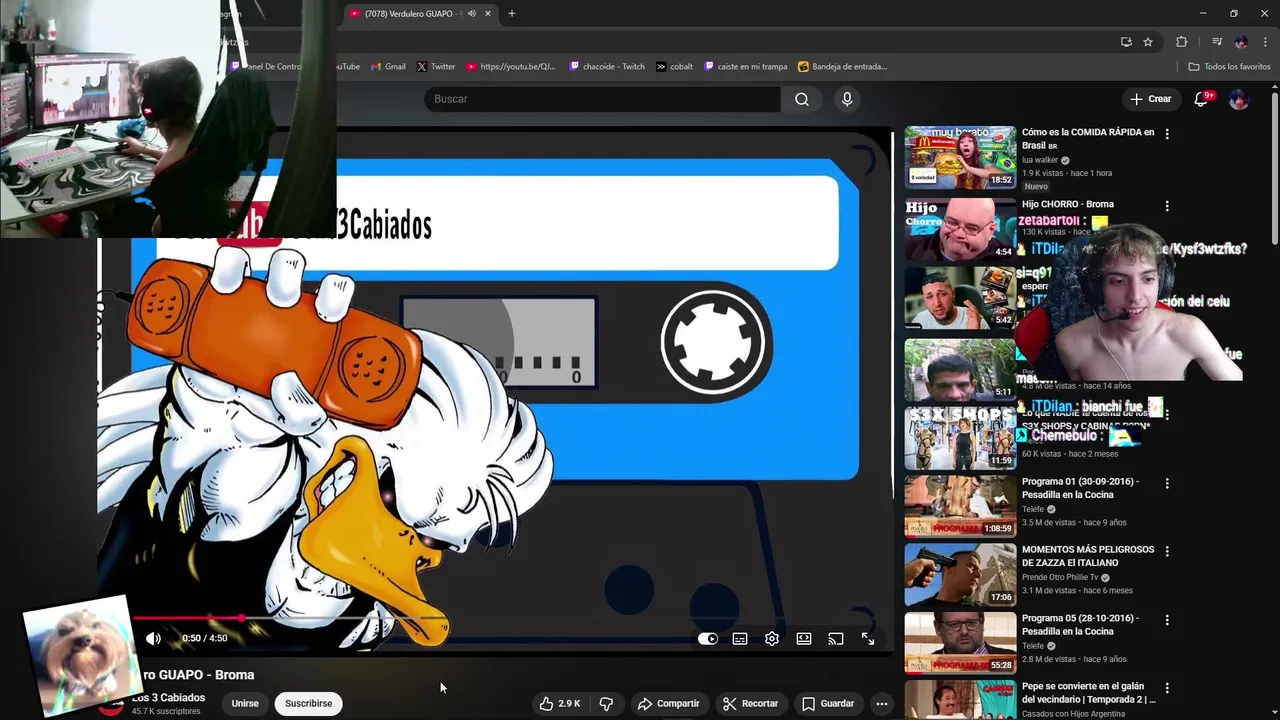Toggle the autoplay switch in player
Image resolution: width=1280 pixels, height=720 pixels.
[x=708, y=639]
